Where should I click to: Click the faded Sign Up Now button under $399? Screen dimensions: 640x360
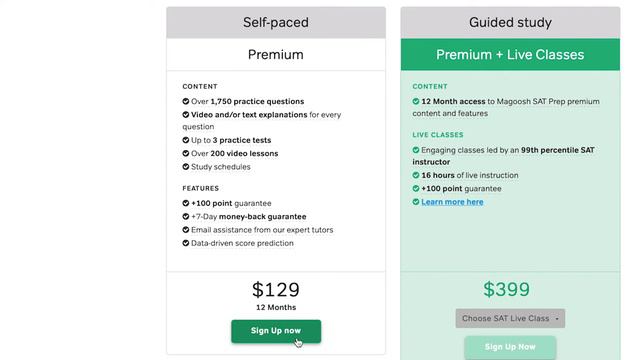(x=510, y=347)
